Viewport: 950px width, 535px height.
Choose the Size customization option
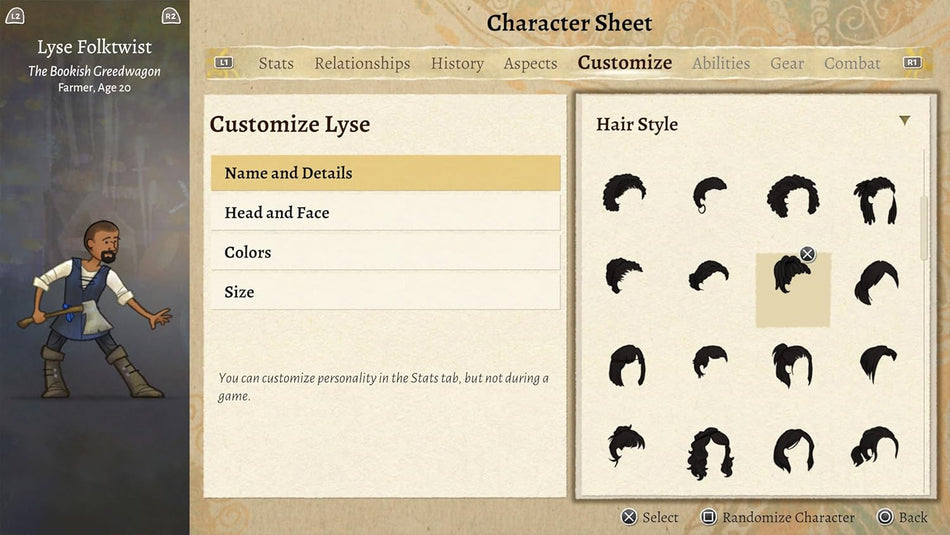(x=385, y=292)
